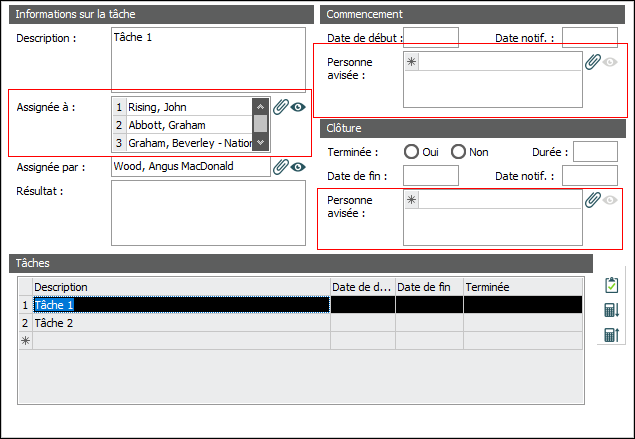This screenshot has width=635, height=439.
Task: Select the Oui radio button for Terminée
Action: pos(411,152)
